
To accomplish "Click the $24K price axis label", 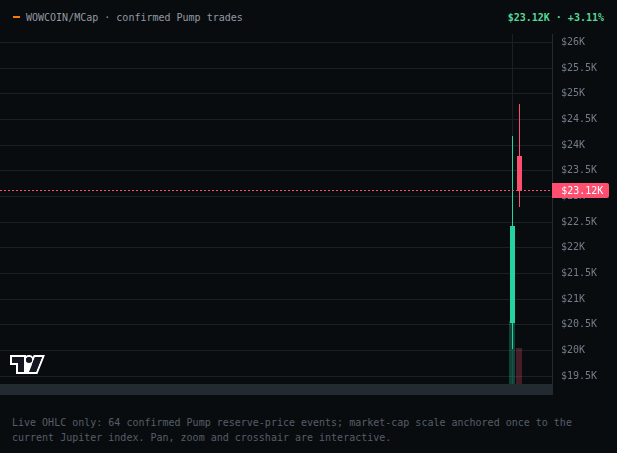I will 573,144.
